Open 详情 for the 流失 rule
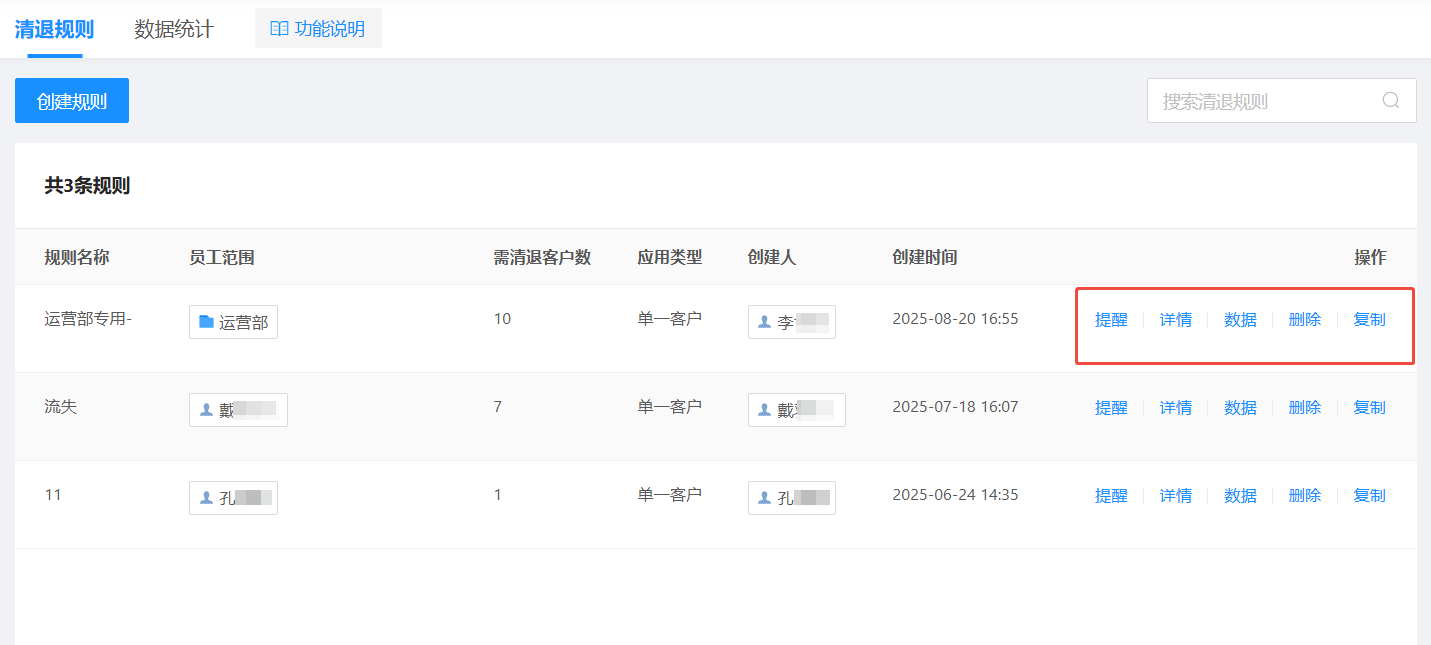The image size is (1431, 645). point(1176,408)
